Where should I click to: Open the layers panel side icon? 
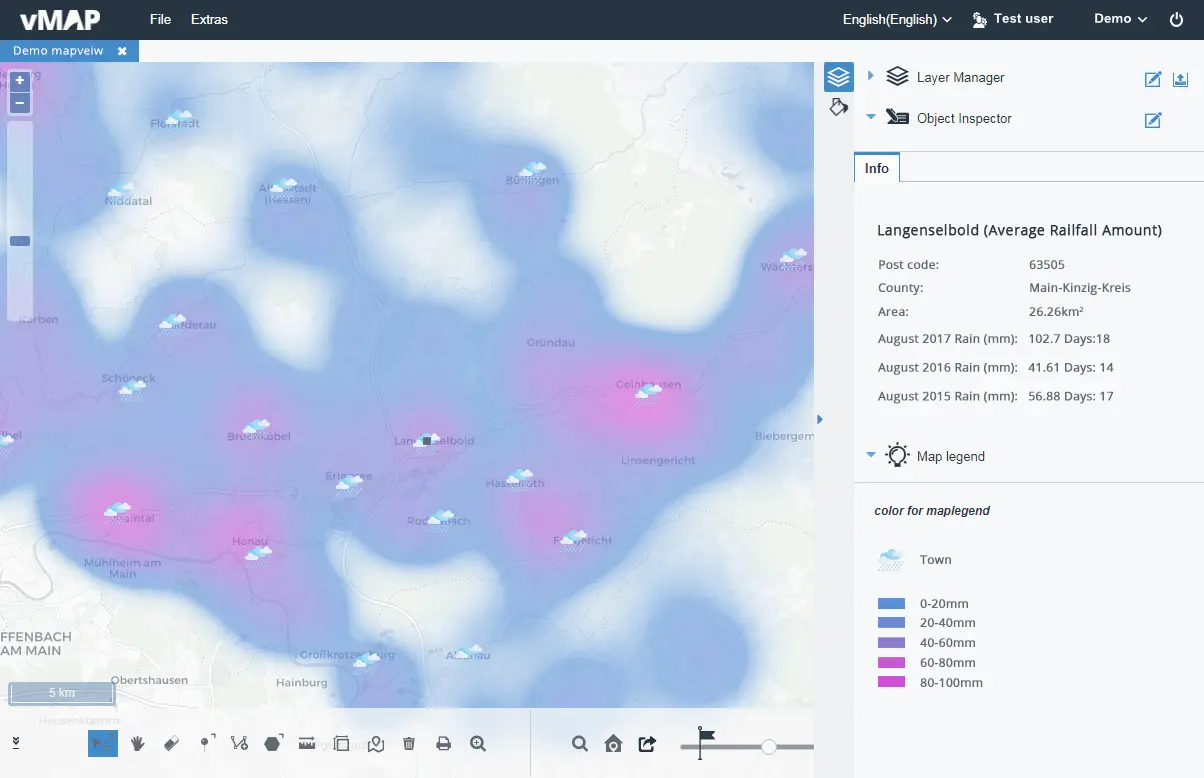[838, 77]
